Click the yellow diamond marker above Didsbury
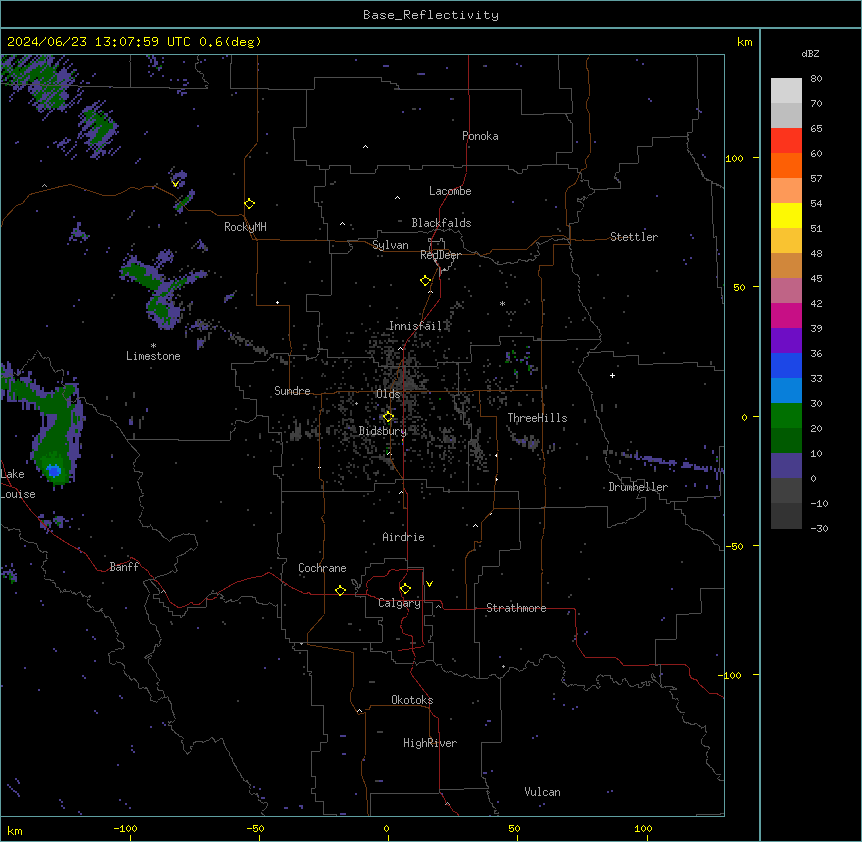 [388, 417]
